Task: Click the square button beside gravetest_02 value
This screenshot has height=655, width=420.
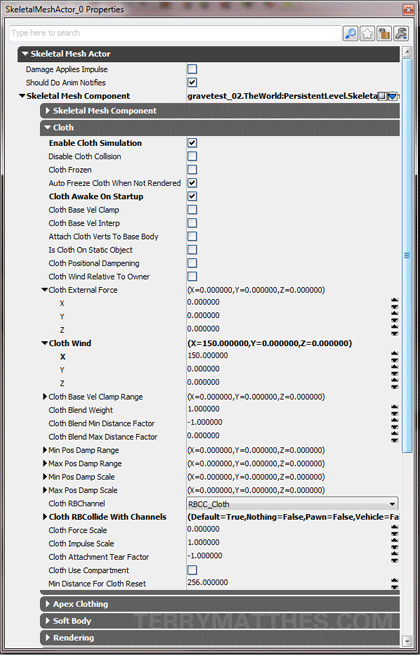Action: point(382,96)
